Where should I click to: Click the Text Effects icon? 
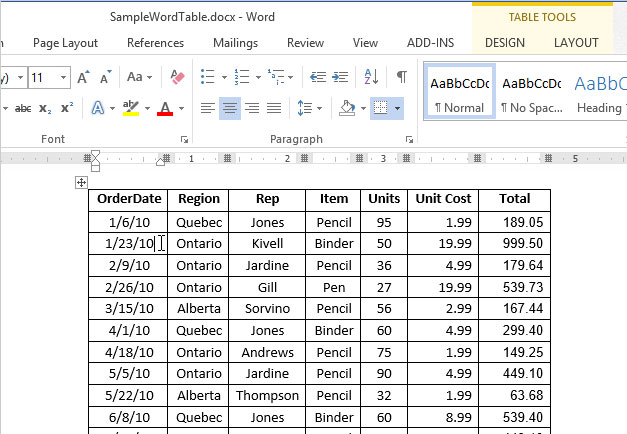[98, 108]
